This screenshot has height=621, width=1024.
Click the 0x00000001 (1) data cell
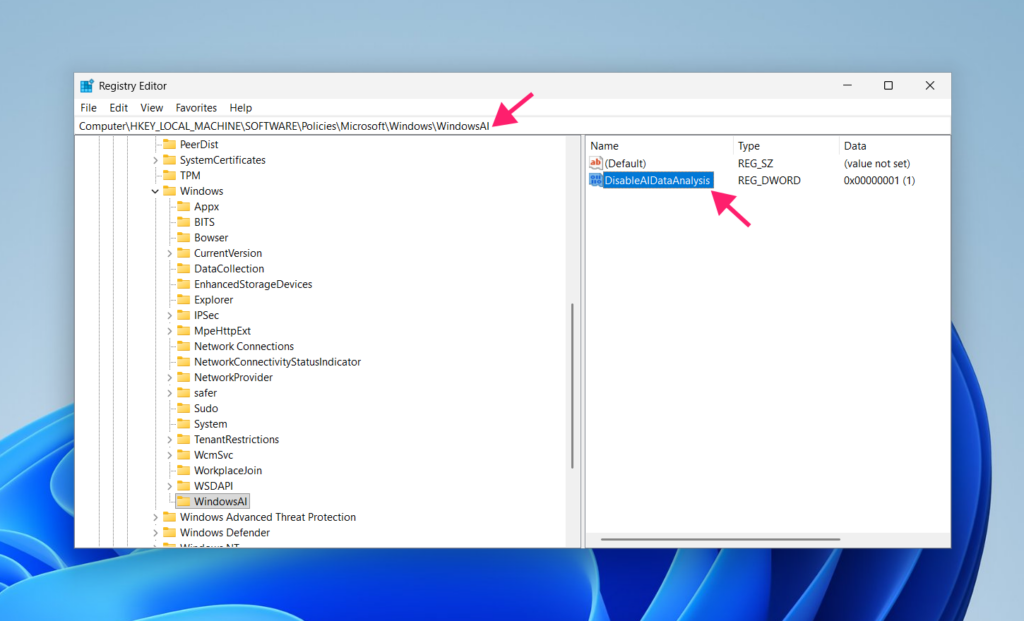[x=879, y=180]
